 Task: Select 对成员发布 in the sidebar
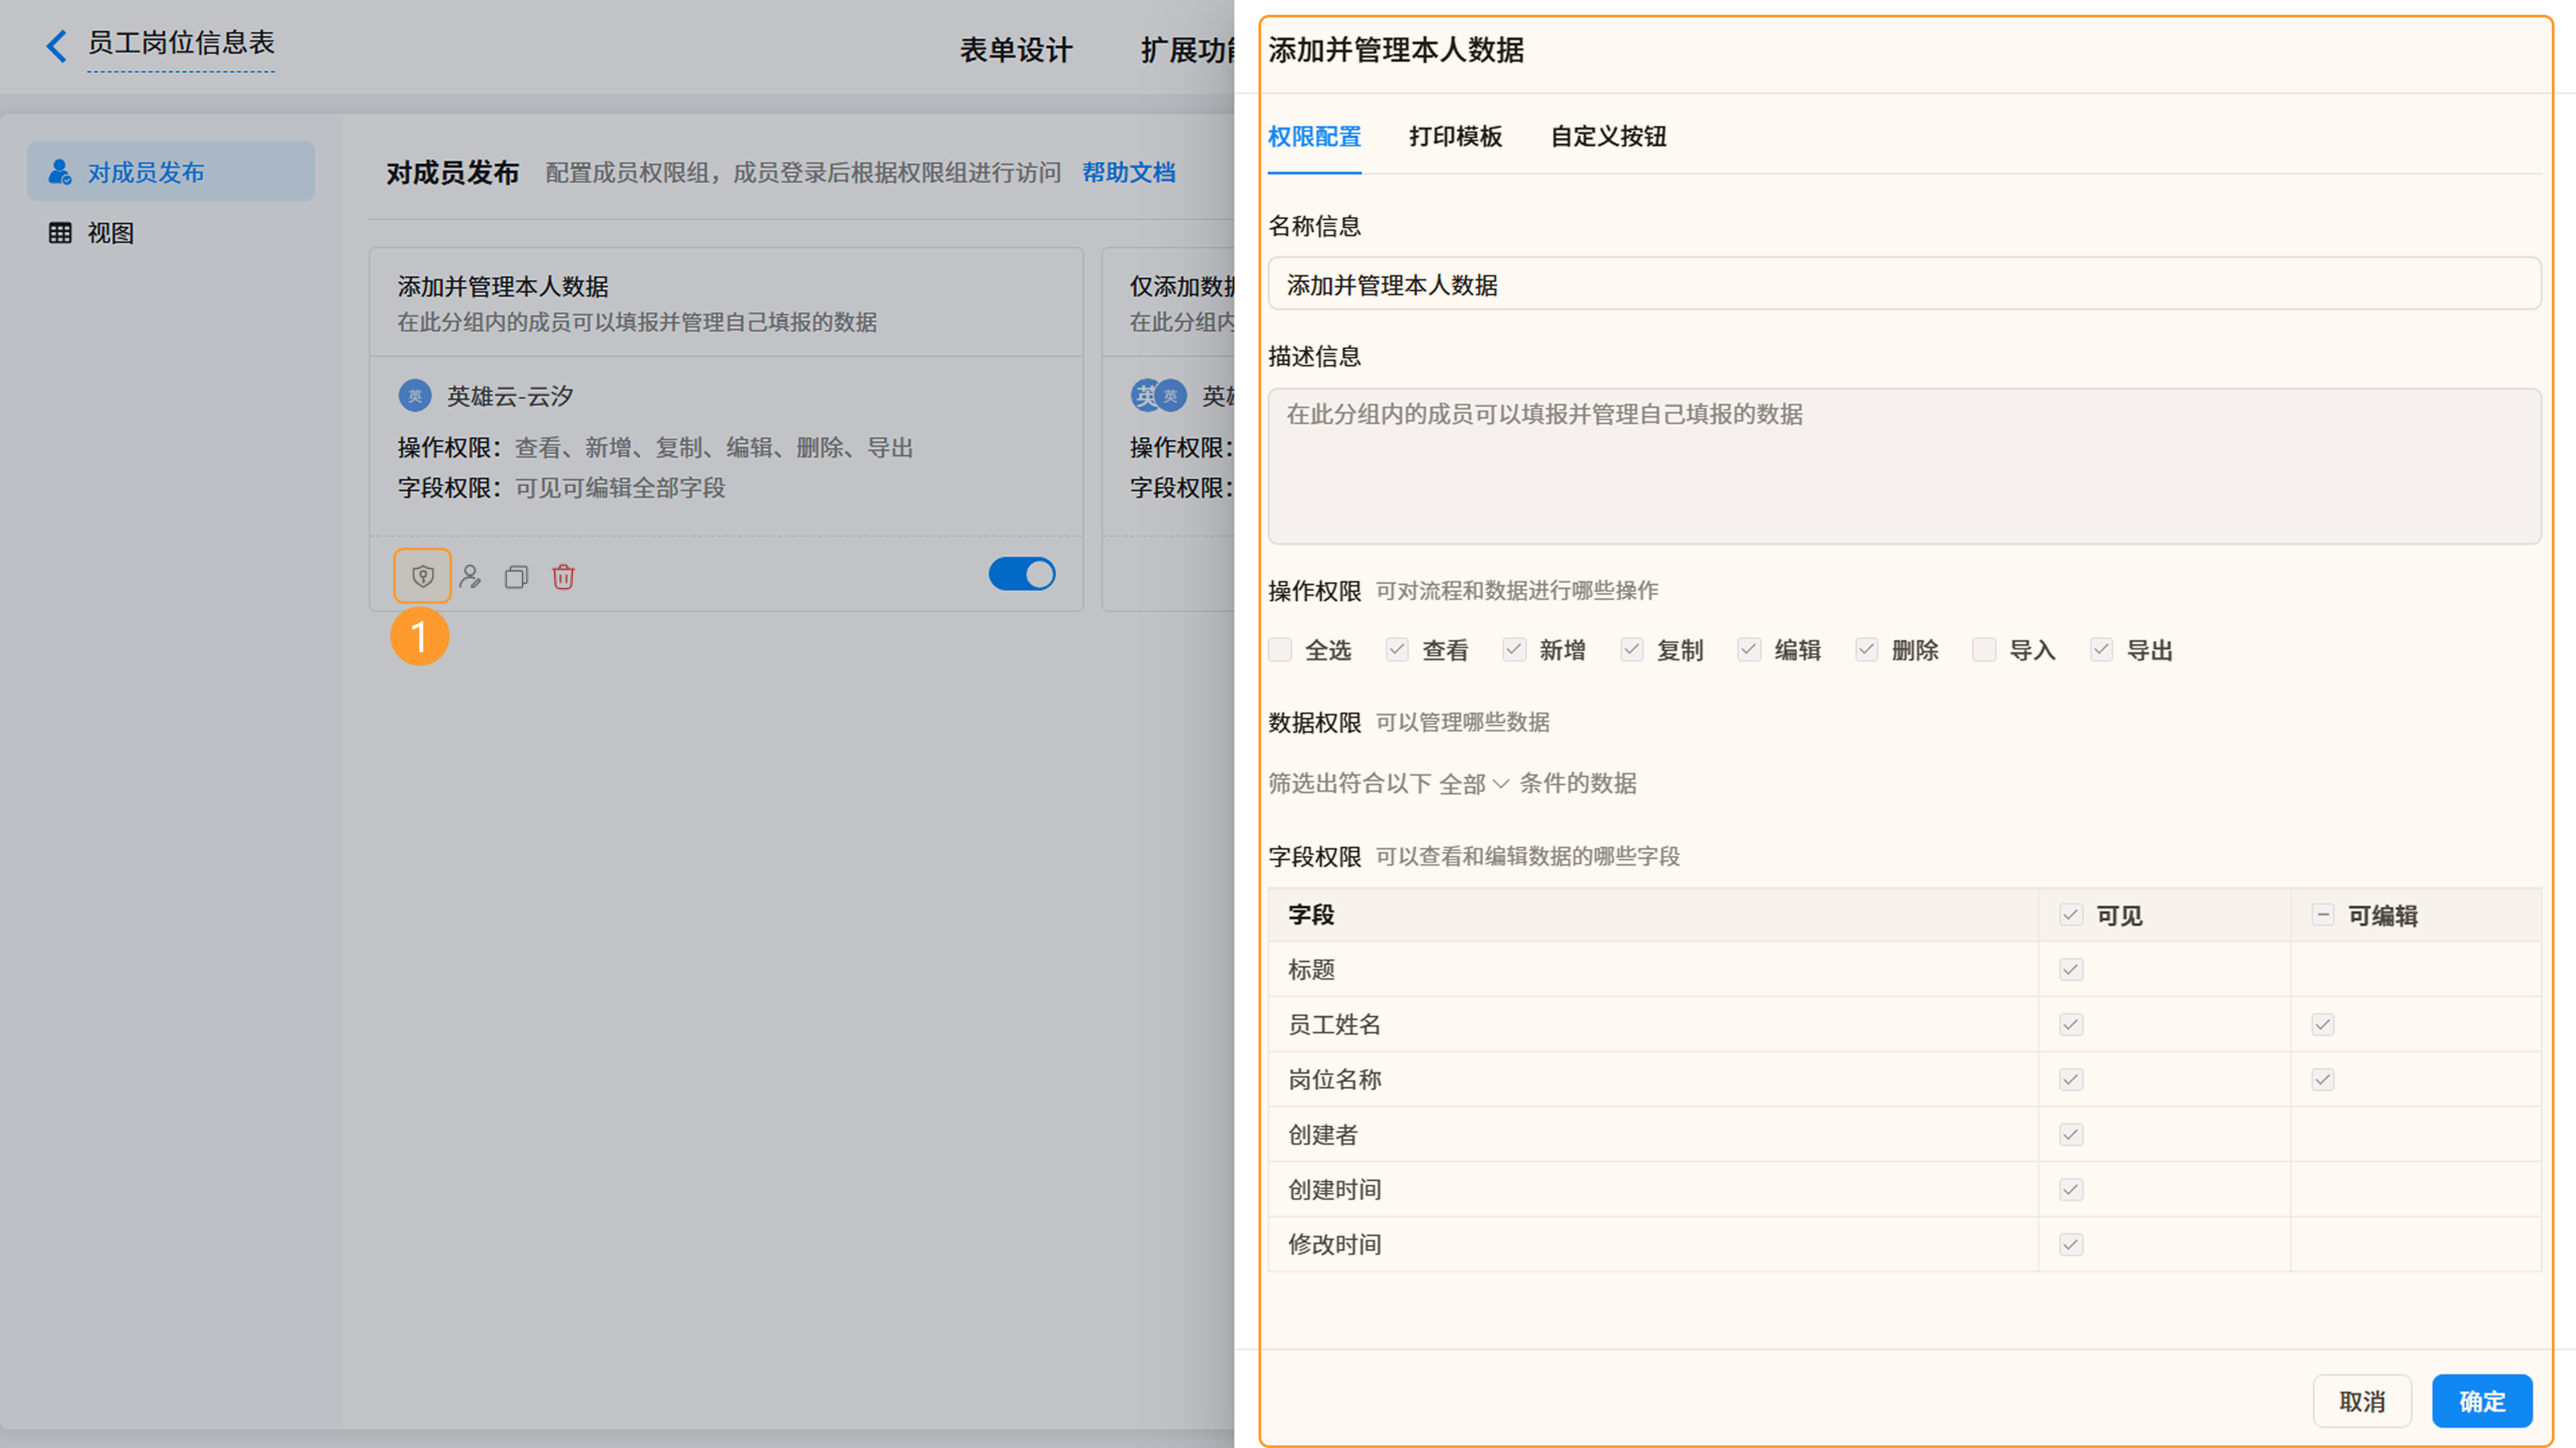point(171,172)
